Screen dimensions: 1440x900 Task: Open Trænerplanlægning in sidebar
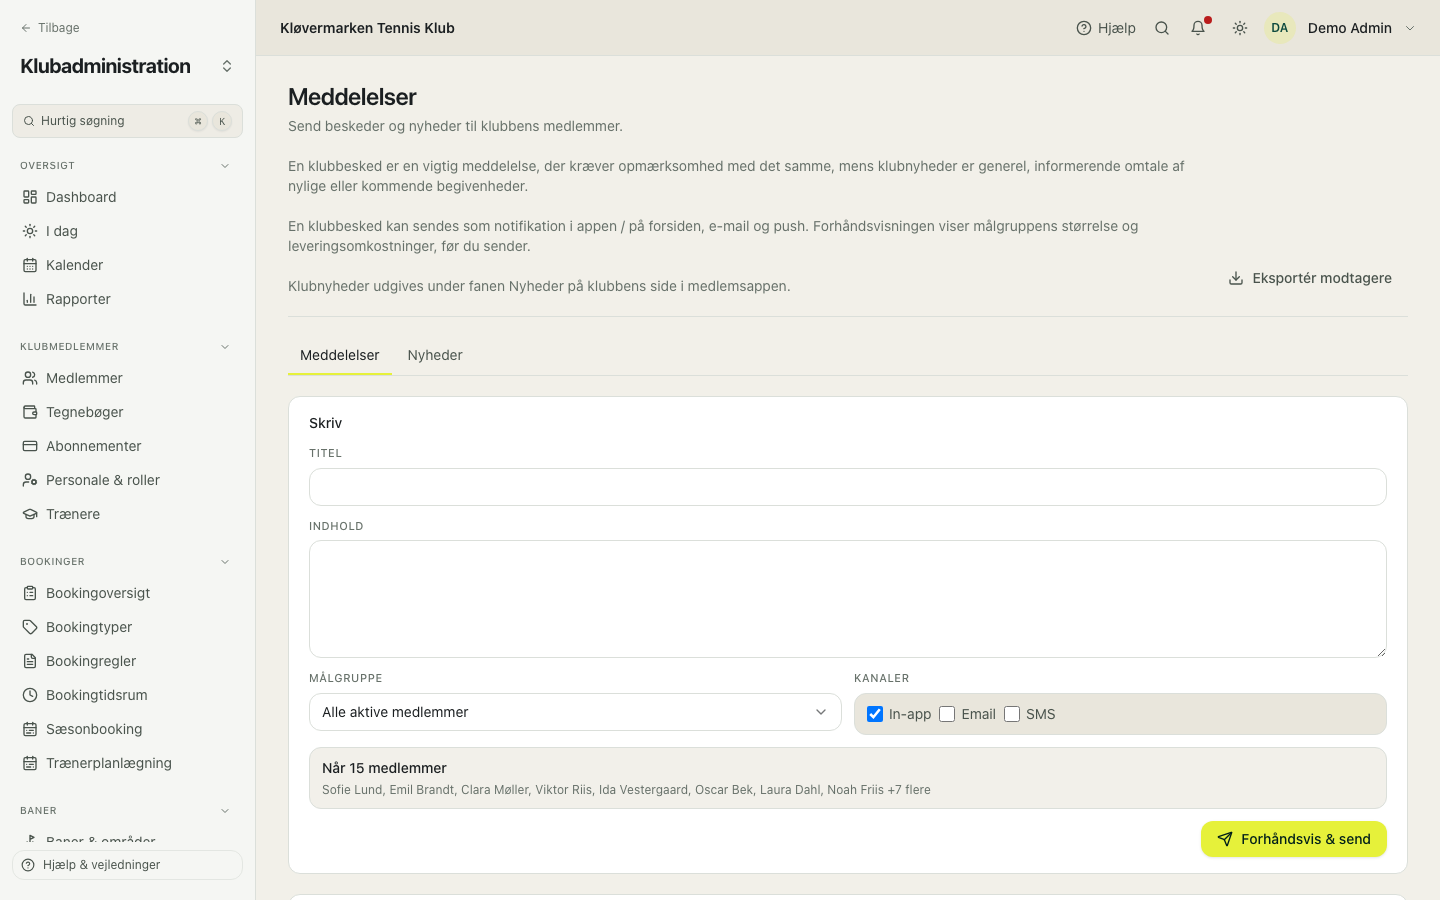127,763
